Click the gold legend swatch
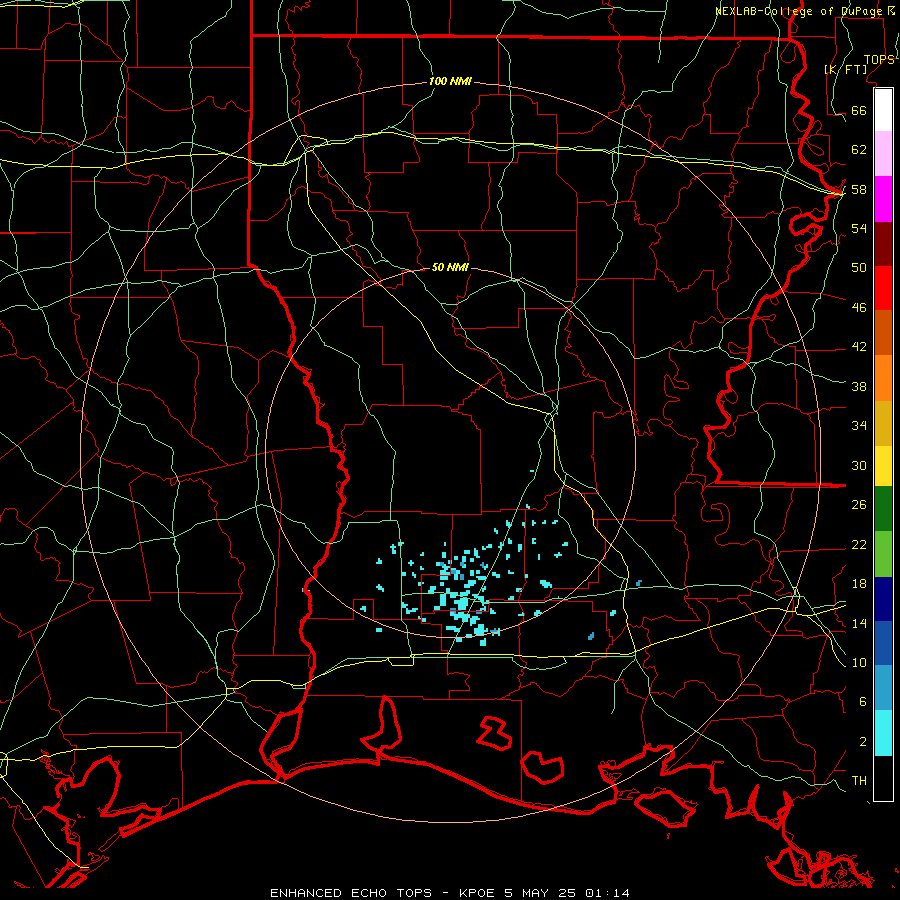Screen dimensions: 900x900 pos(883,424)
